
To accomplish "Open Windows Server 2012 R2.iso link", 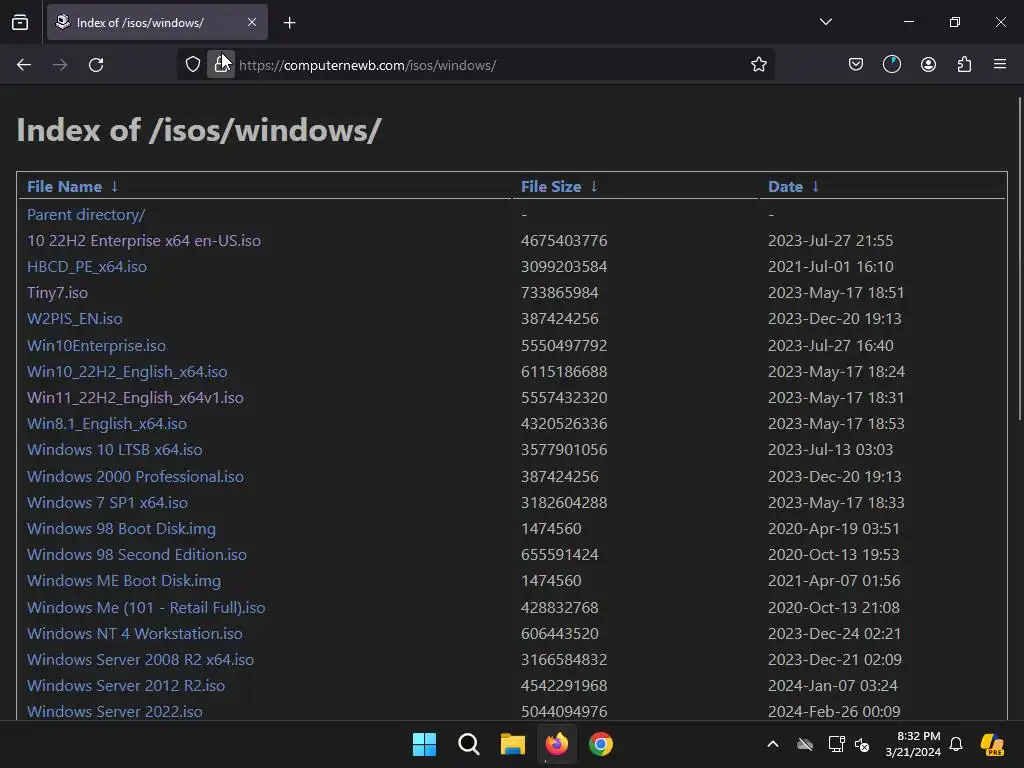I will click(x=126, y=686).
